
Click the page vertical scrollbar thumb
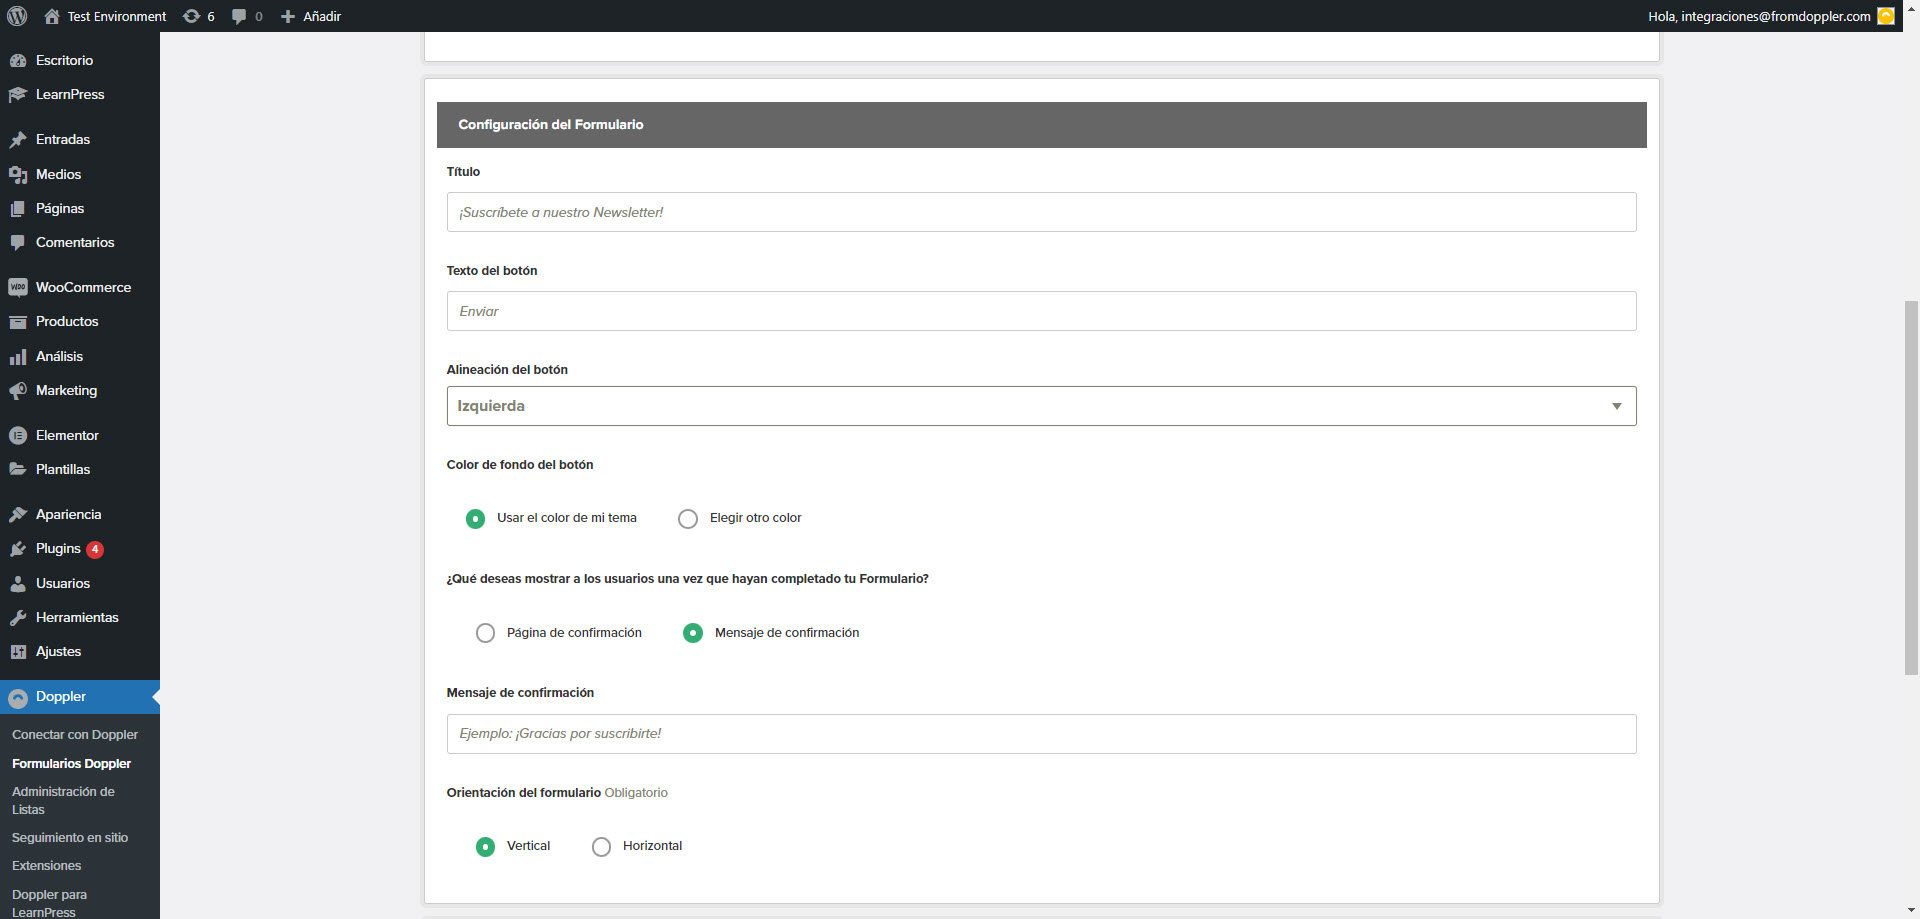pyautogui.click(x=1911, y=488)
